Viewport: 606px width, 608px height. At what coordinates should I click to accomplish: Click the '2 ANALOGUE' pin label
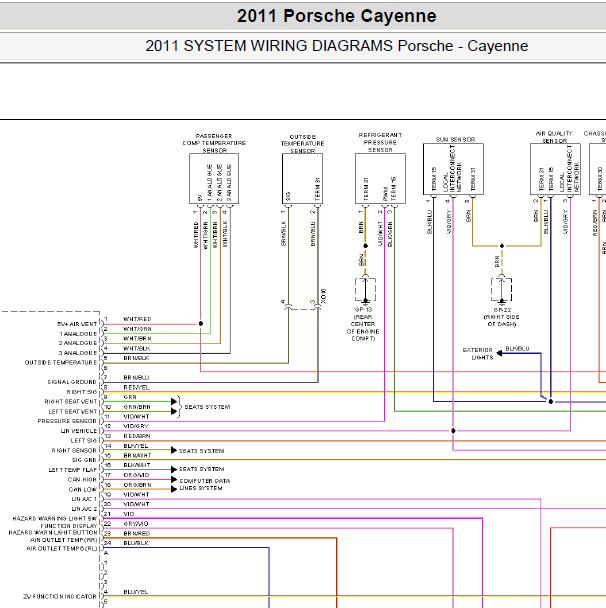tap(78, 343)
